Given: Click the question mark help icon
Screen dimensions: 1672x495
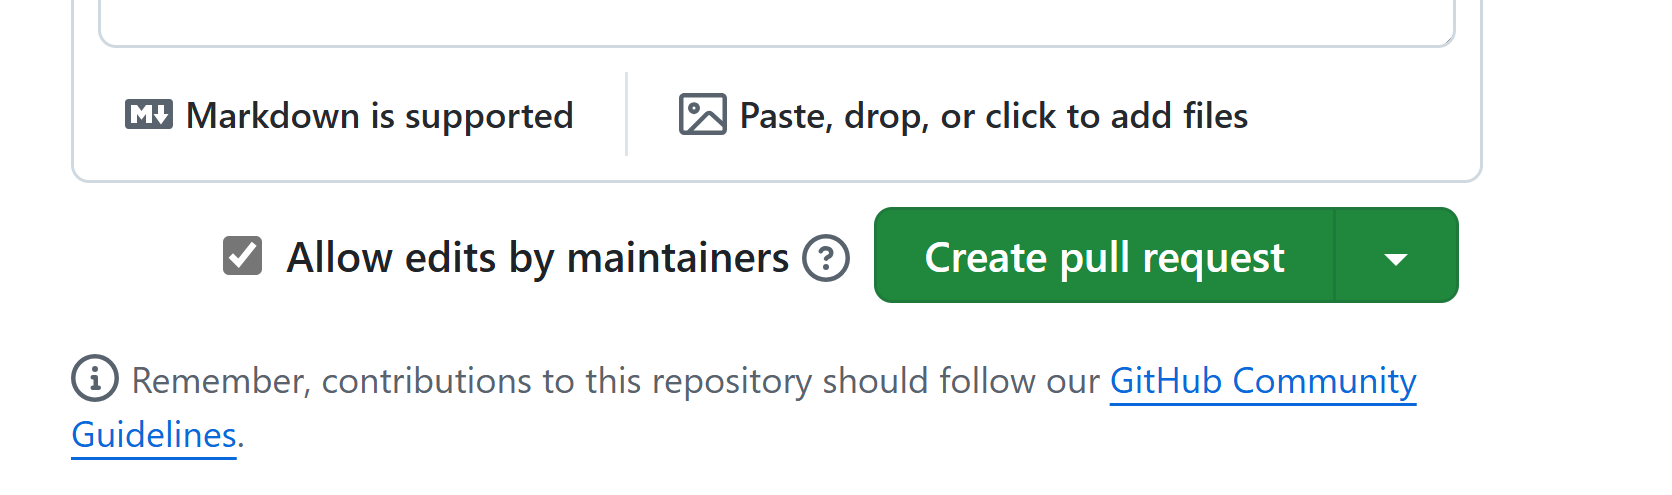Looking at the screenshot, I should click(826, 258).
